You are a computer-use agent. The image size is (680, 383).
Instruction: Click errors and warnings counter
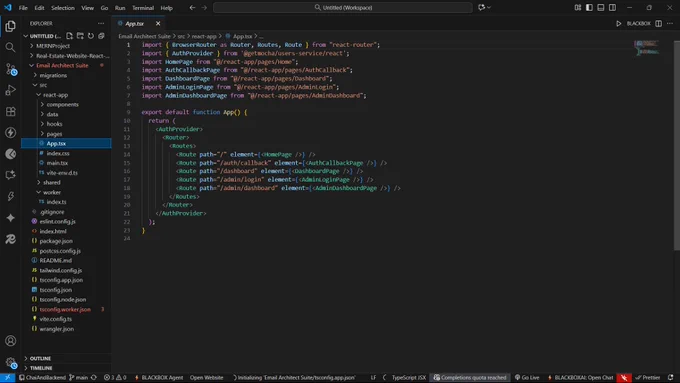[x=115, y=377]
